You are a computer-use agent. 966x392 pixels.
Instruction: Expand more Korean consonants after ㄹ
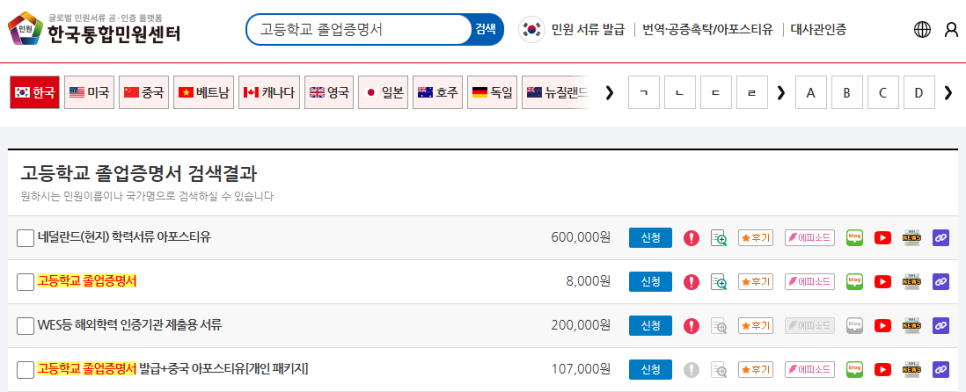[x=781, y=92]
